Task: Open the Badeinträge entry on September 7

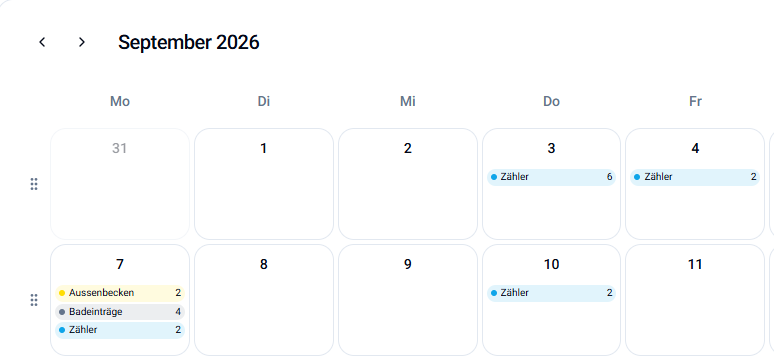Action: tap(120, 312)
